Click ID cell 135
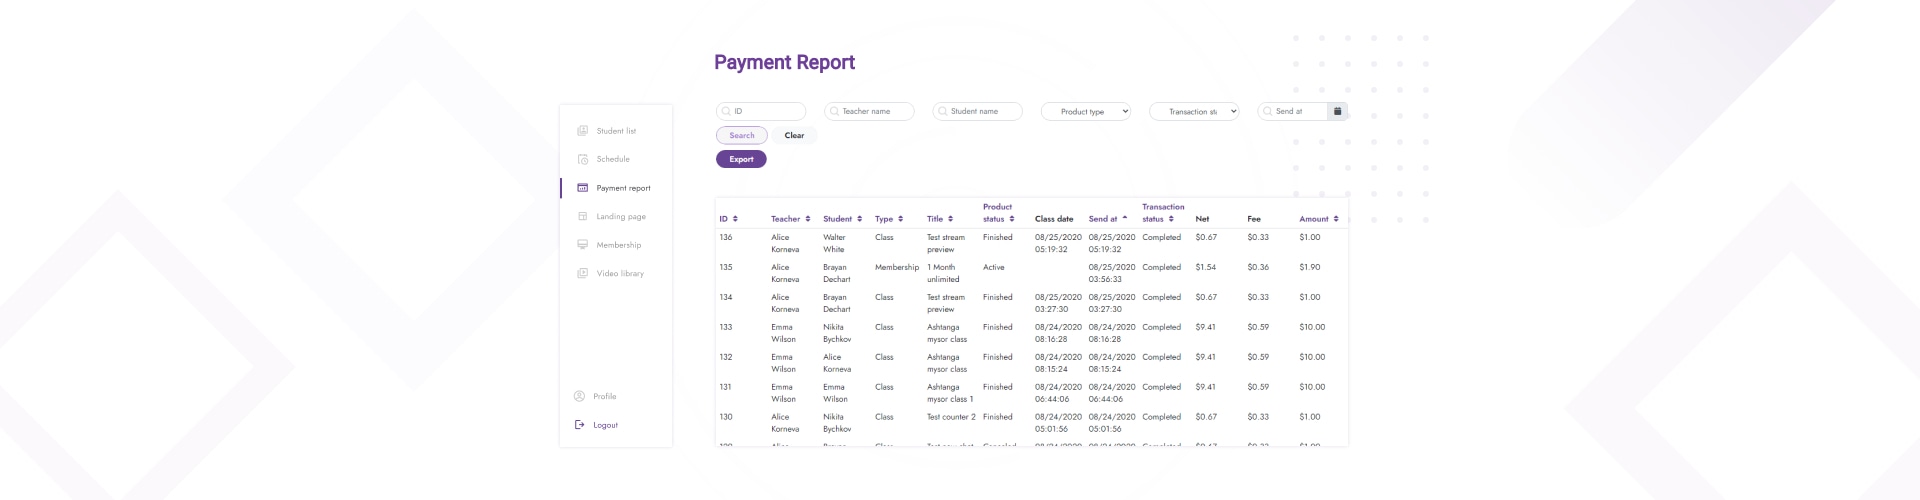Viewport: 1920px width, 500px height. [x=726, y=267]
